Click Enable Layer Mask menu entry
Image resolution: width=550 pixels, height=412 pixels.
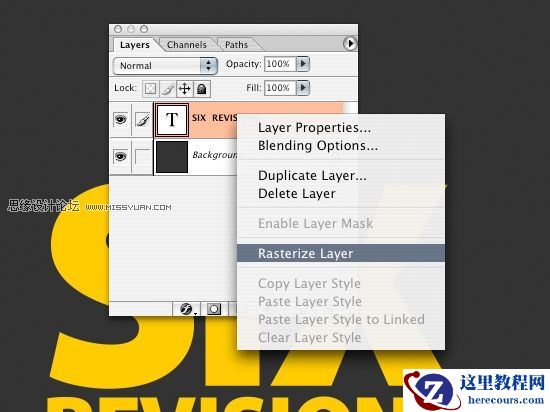point(315,223)
